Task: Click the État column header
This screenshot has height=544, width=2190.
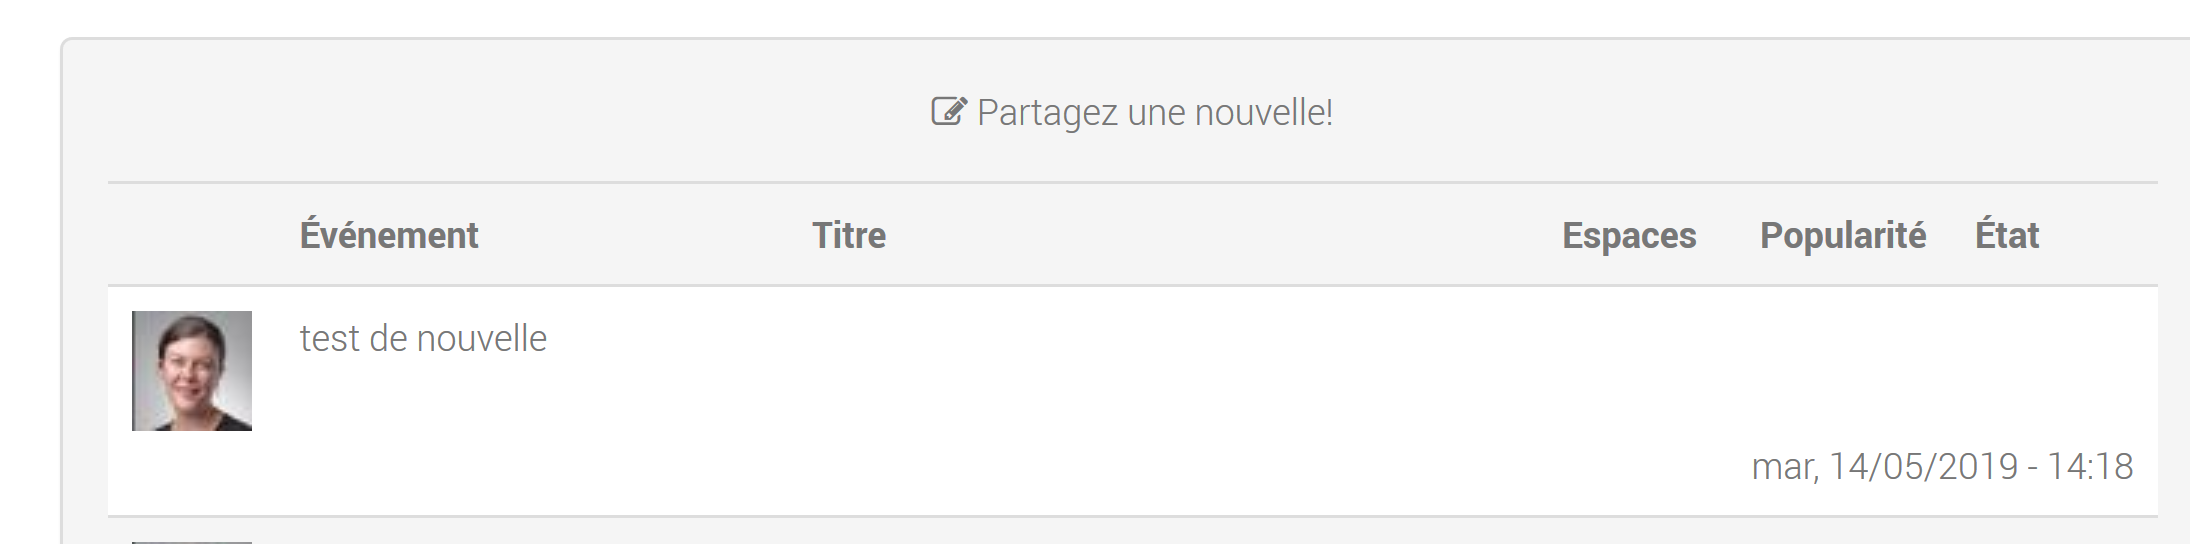Action: click(2006, 236)
